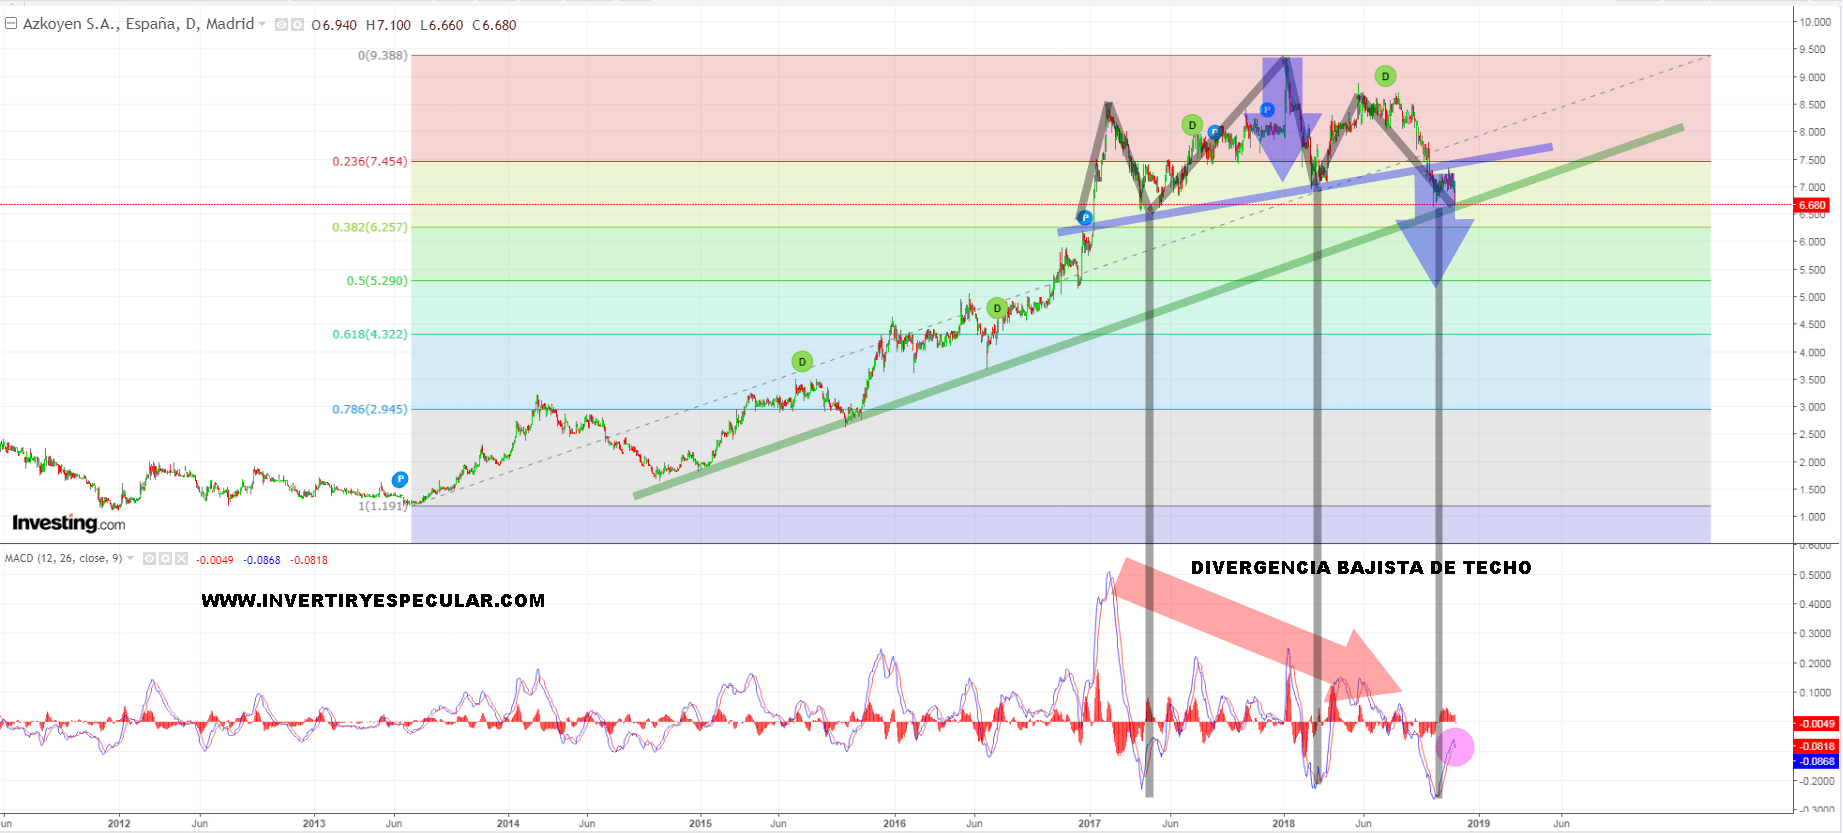This screenshot has width=1843, height=833.
Task: Click the Investing.com logo watermark
Action: 68,523
